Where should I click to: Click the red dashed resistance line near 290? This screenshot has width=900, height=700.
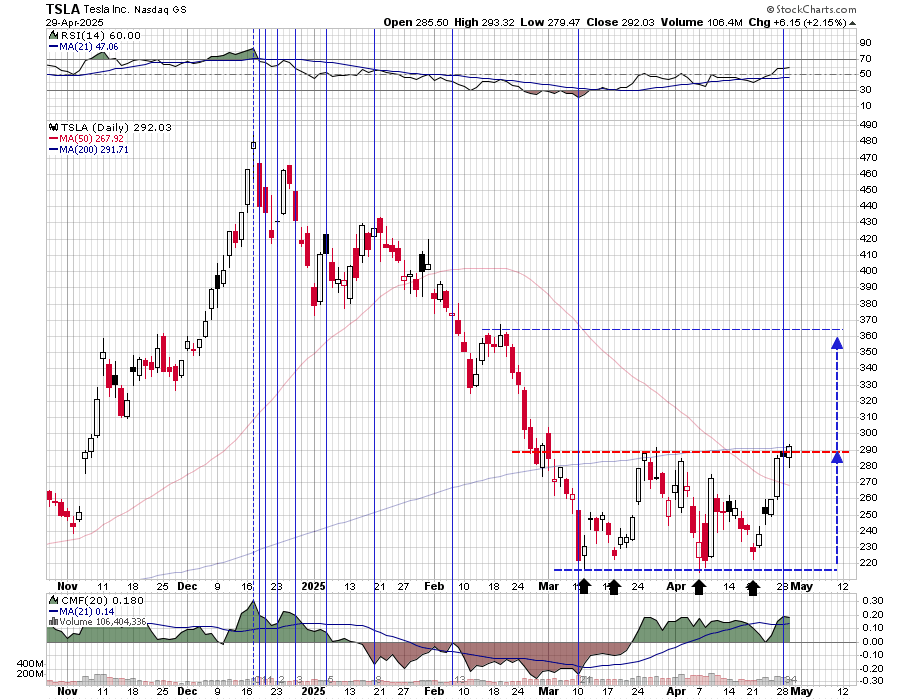[650, 452]
